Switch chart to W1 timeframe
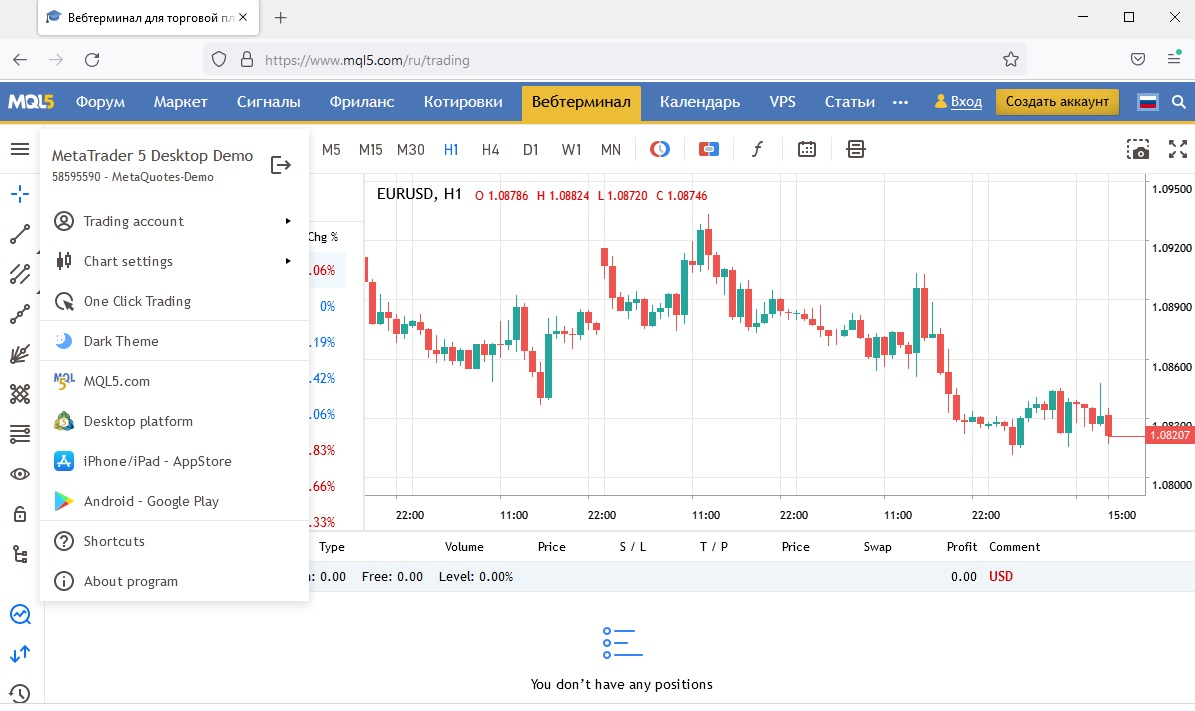This screenshot has height=711, width=1195. click(571, 149)
